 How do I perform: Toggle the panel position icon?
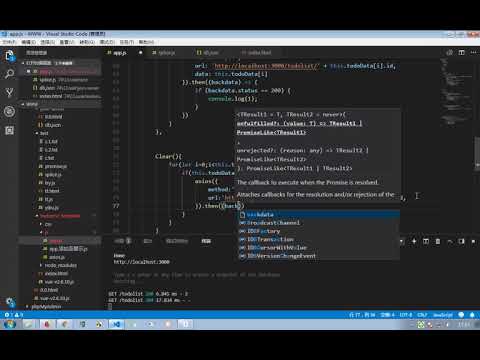[x=462, y=241]
